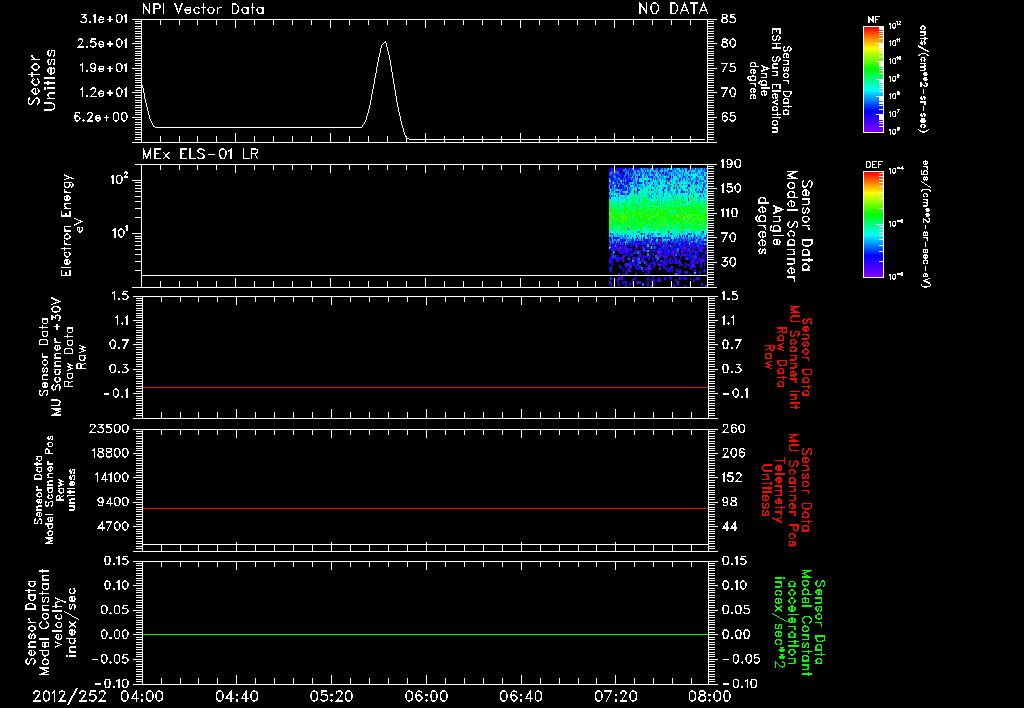Click the 'Model Scanner Angle degrees' axis label
Screen dimensions: 1024x708
[x=784, y=226]
